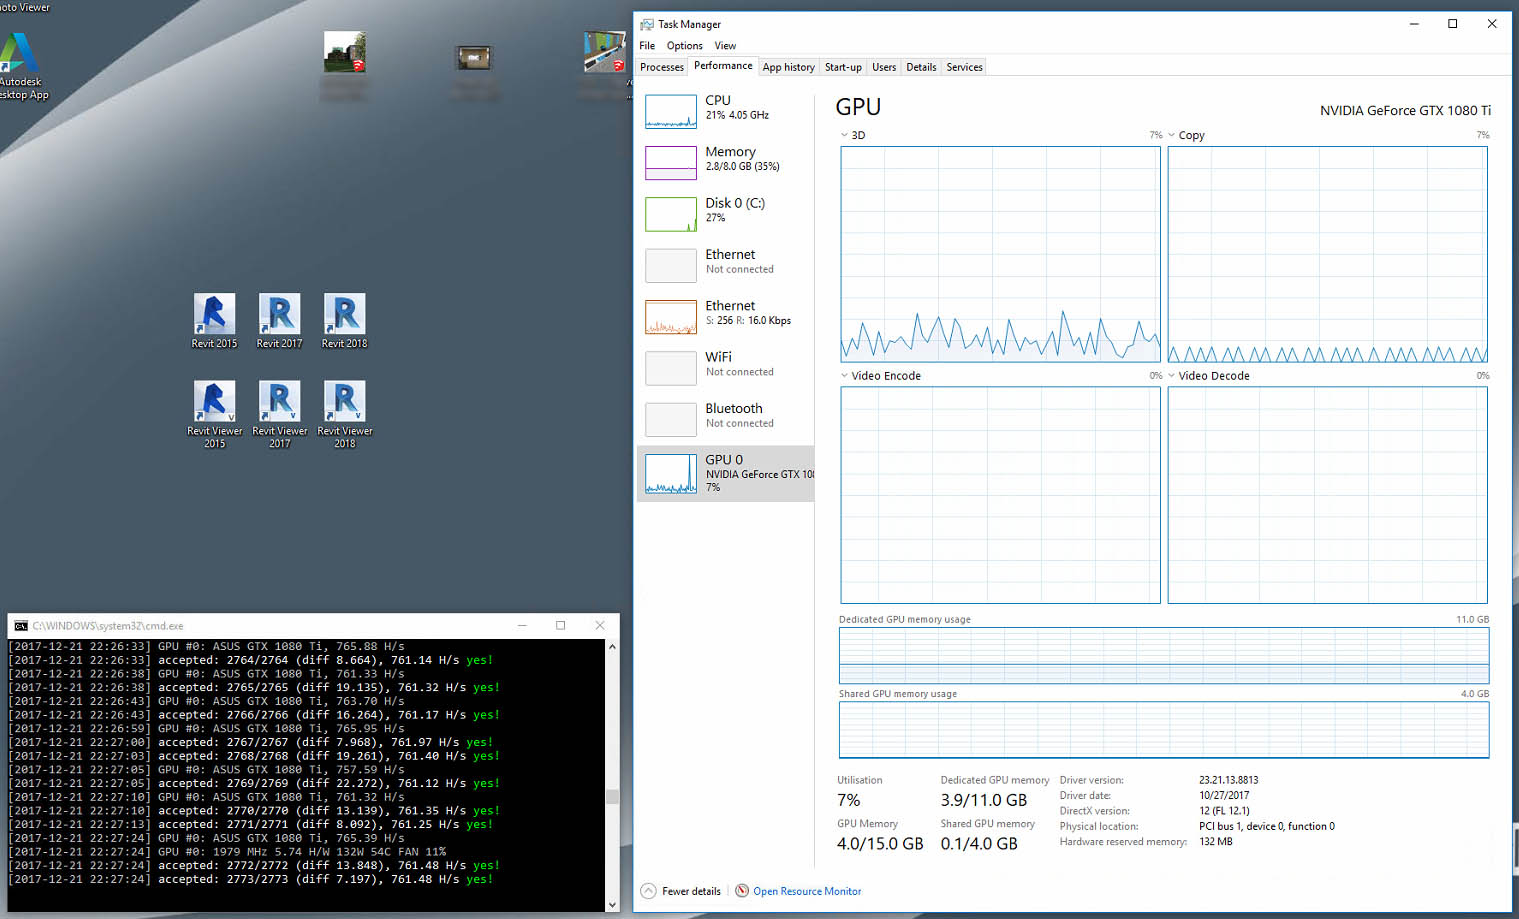Select the Memory mini graph thumbnail
Image resolution: width=1519 pixels, height=919 pixels.
coord(671,162)
